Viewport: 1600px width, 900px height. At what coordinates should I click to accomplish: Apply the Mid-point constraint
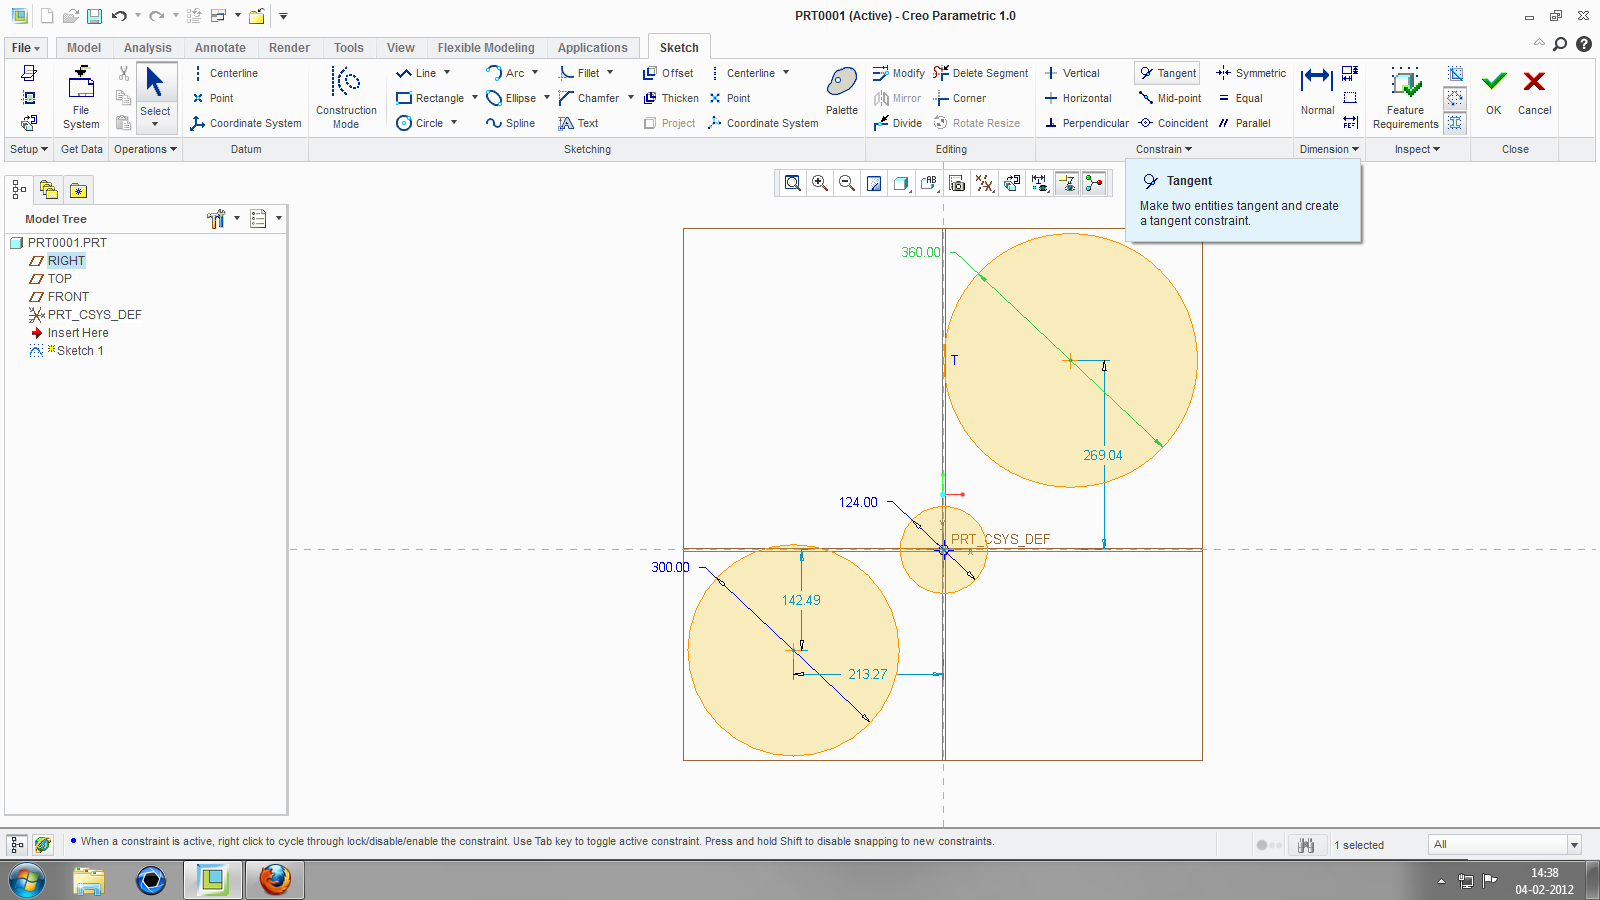pyautogui.click(x=1171, y=98)
